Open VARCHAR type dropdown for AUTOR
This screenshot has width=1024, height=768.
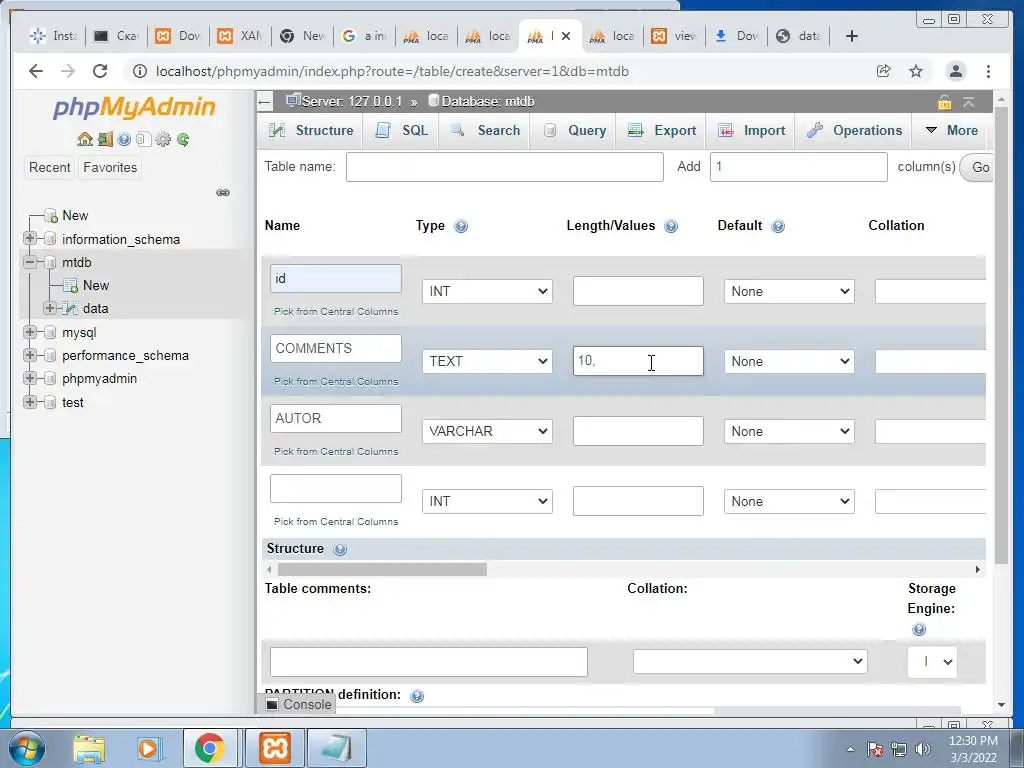coord(487,431)
